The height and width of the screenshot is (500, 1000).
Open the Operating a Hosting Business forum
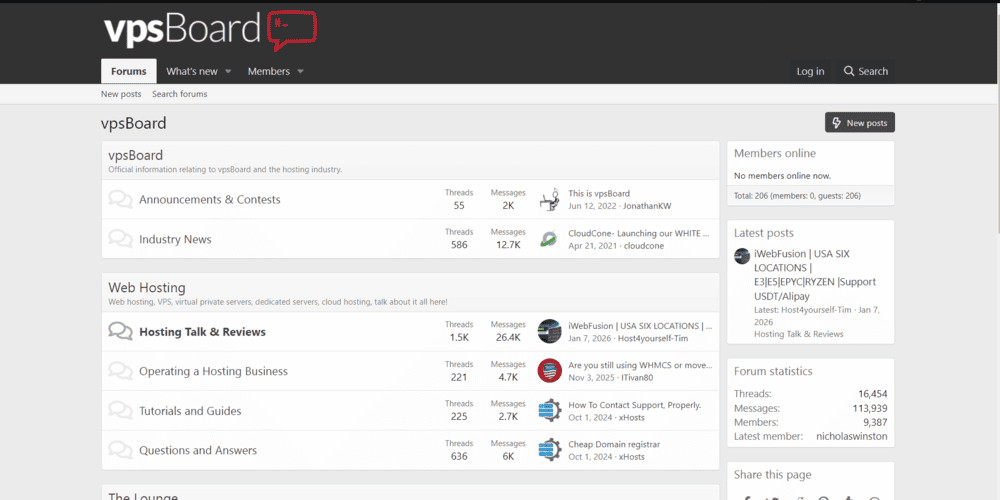(x=214, y=371)
